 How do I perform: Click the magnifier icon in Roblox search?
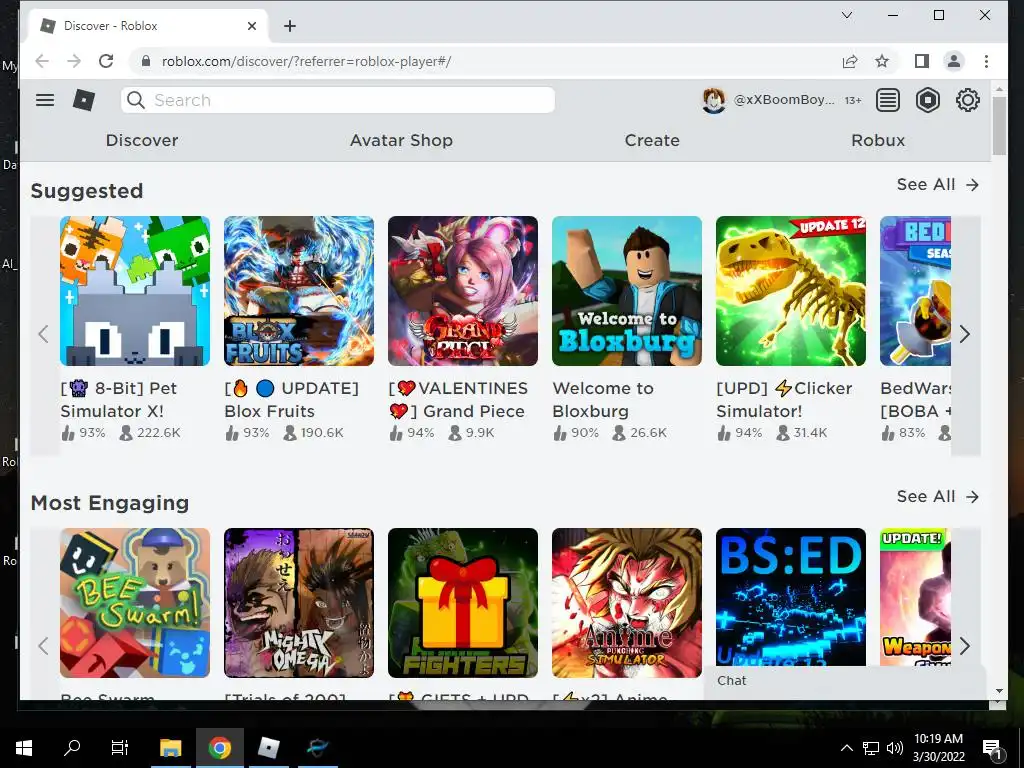click(136, 100)
